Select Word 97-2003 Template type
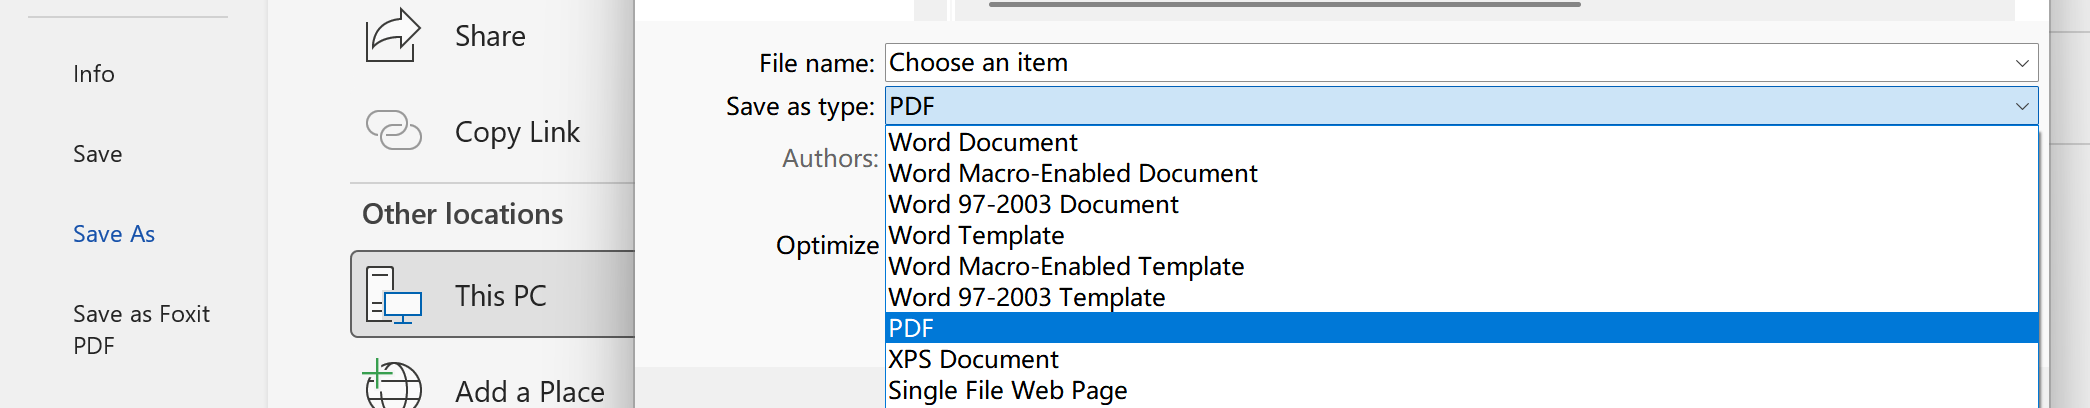Viewport: 2090px width, 408px height. 1461,297
